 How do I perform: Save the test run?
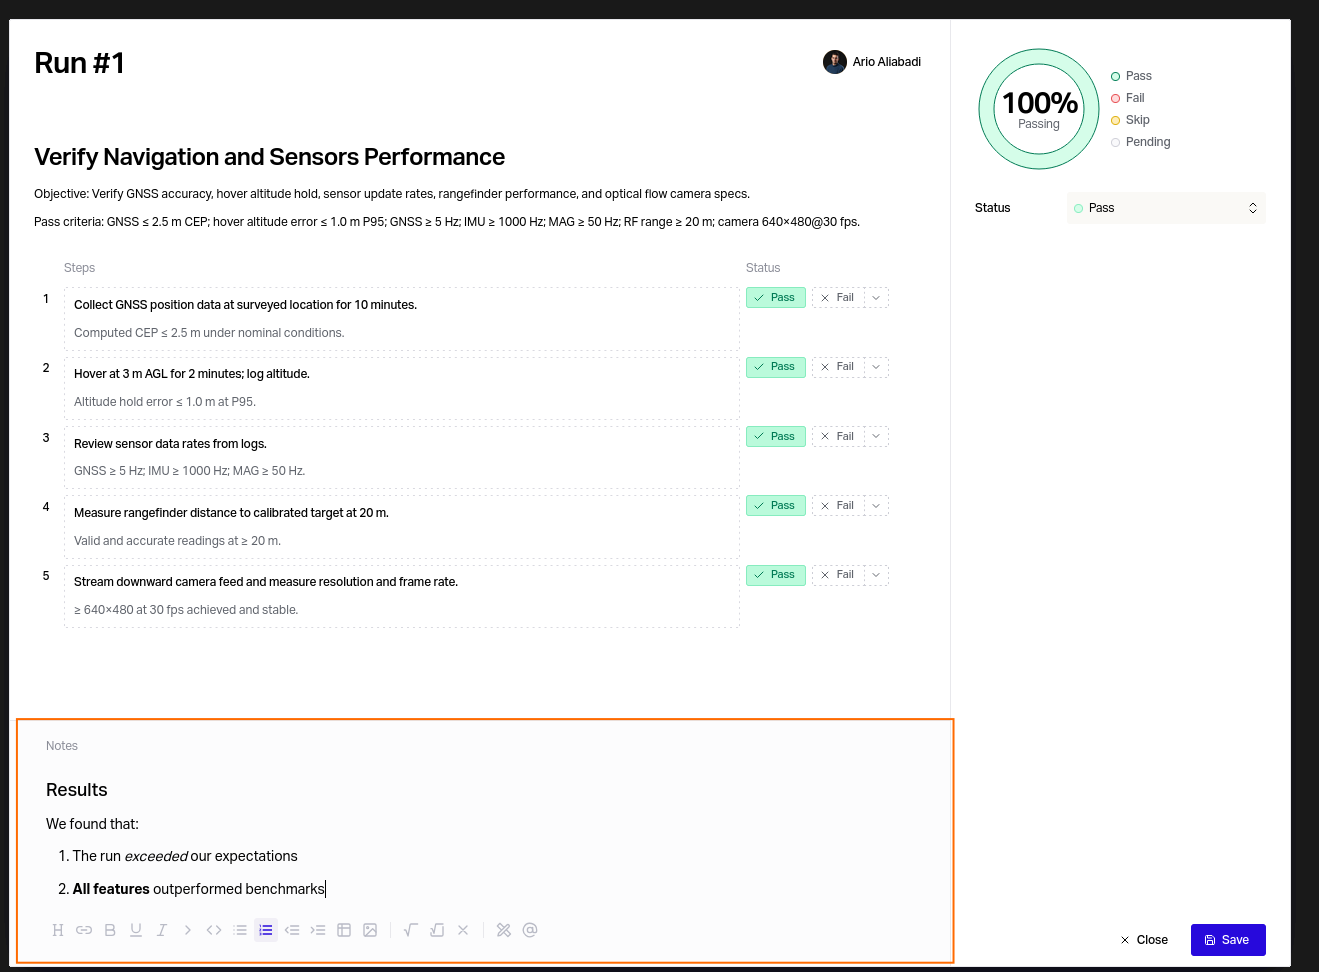tap(1227, 940)
